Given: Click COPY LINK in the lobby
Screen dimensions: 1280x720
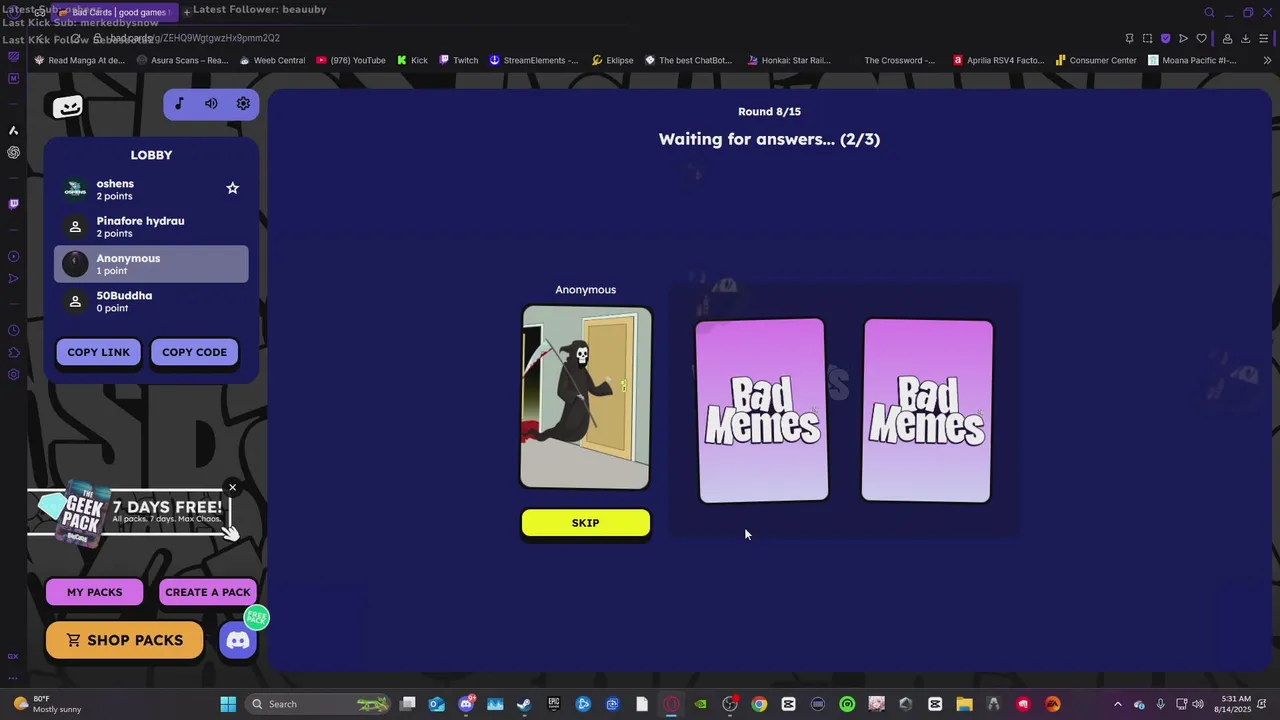Looking at the screenshot, I should tap(99, 352).
